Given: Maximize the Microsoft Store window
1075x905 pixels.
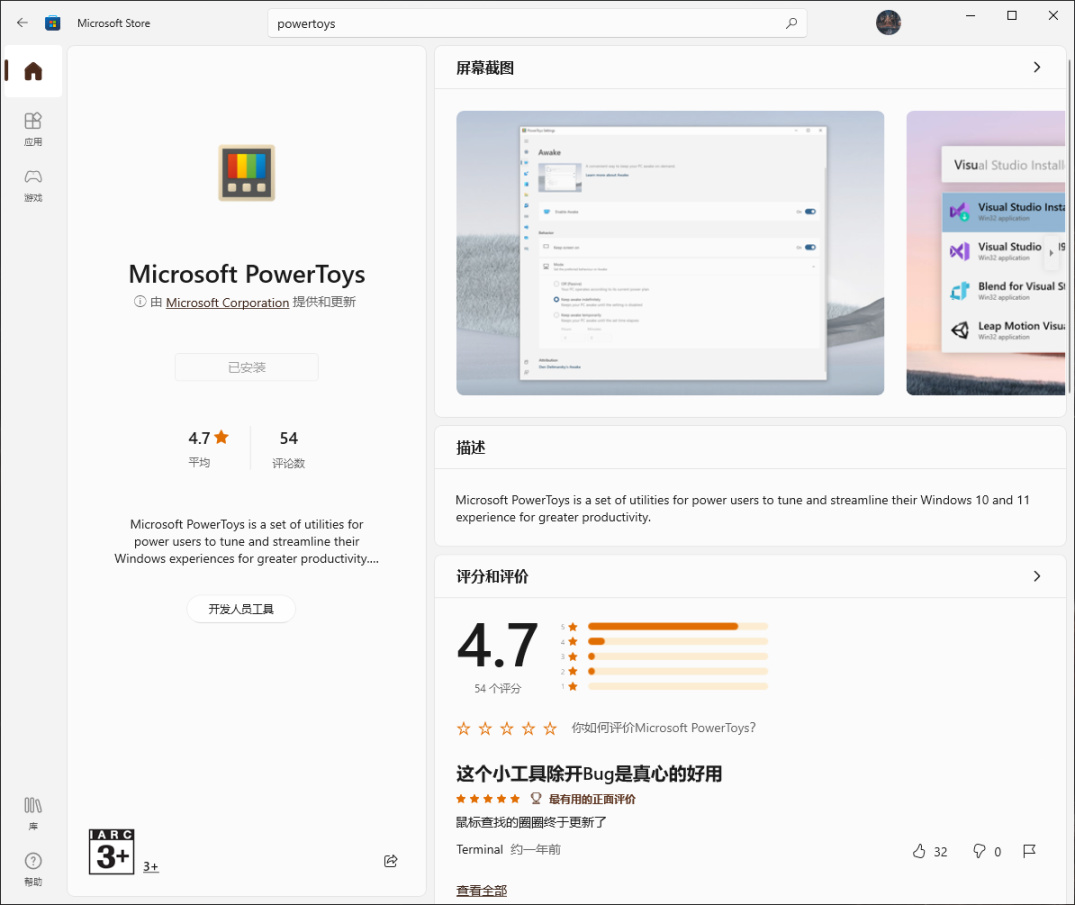Looking at the screenshot, I should 1011,16.
